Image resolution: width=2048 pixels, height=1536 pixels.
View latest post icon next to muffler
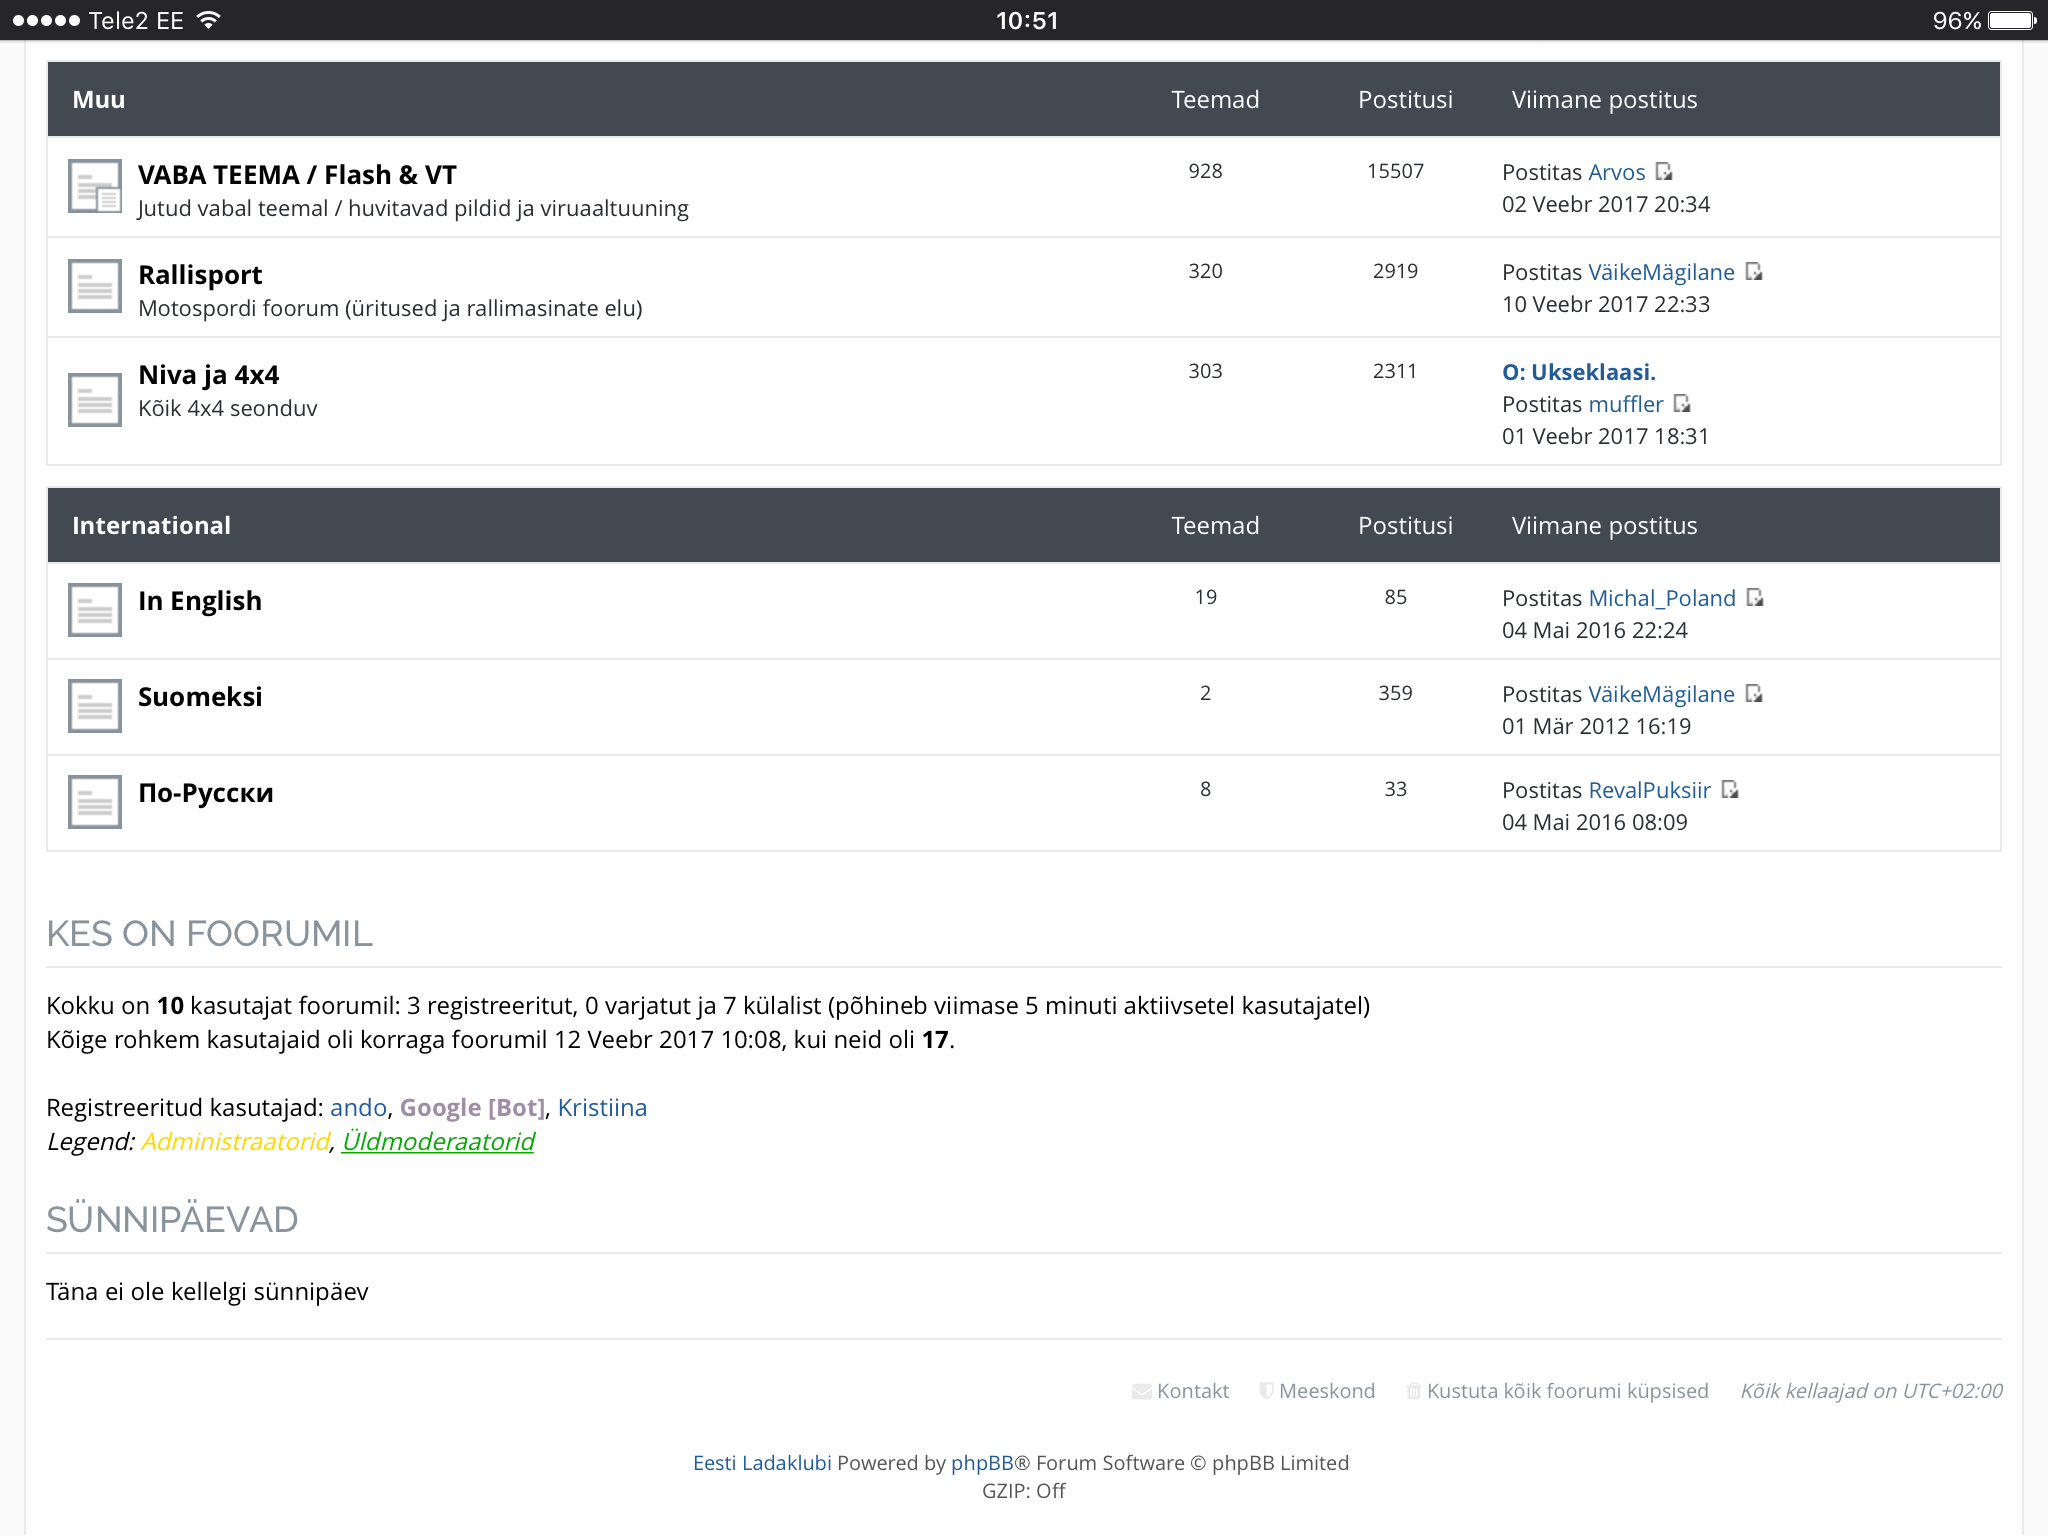[x=1682, y=404]
